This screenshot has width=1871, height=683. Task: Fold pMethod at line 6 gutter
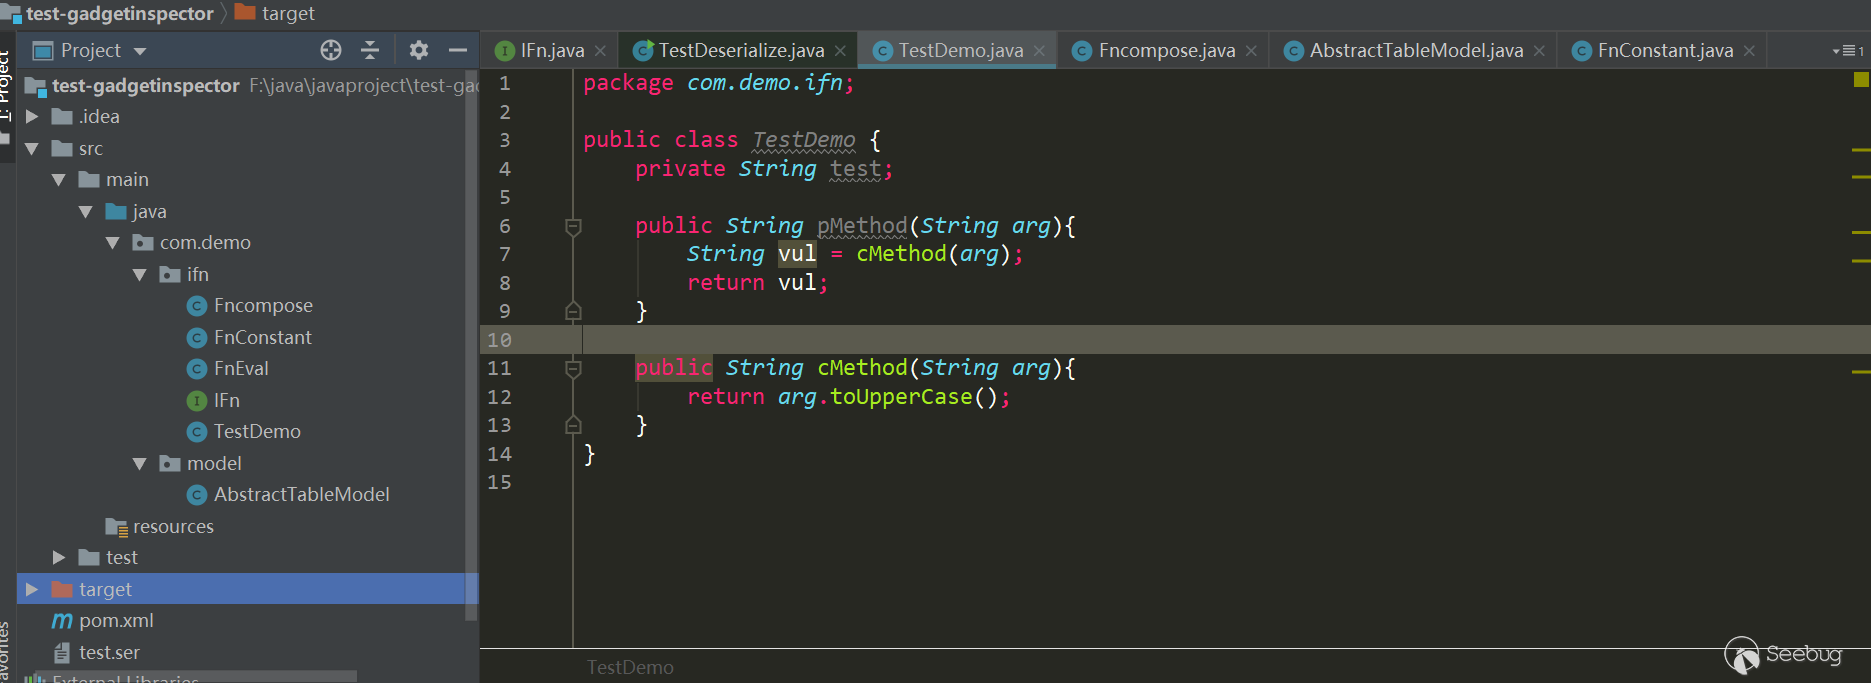pyautogui.click(x=573, y=227)
